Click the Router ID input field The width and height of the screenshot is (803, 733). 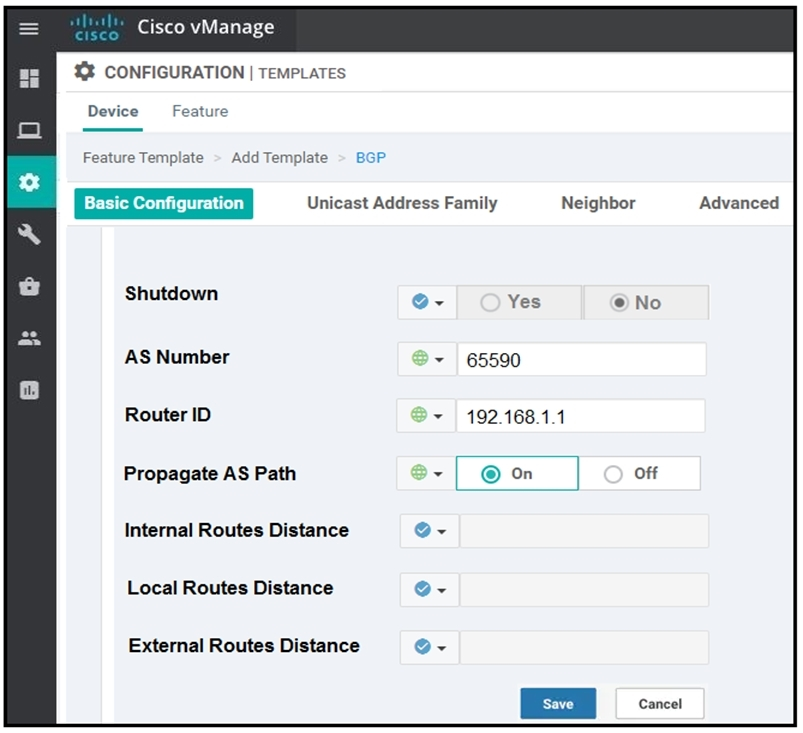(x=581, y=416)
